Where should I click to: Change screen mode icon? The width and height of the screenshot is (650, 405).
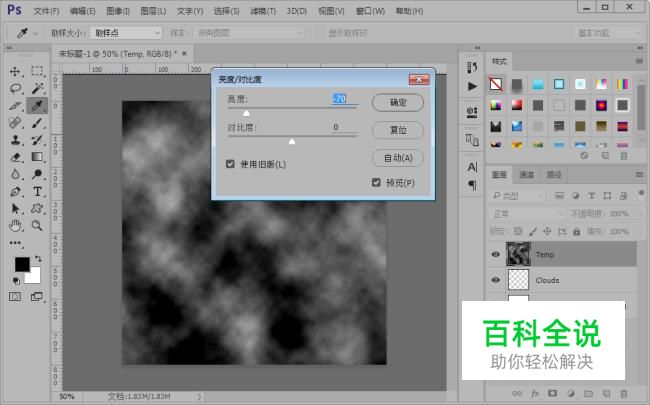(x=37, y=296)
